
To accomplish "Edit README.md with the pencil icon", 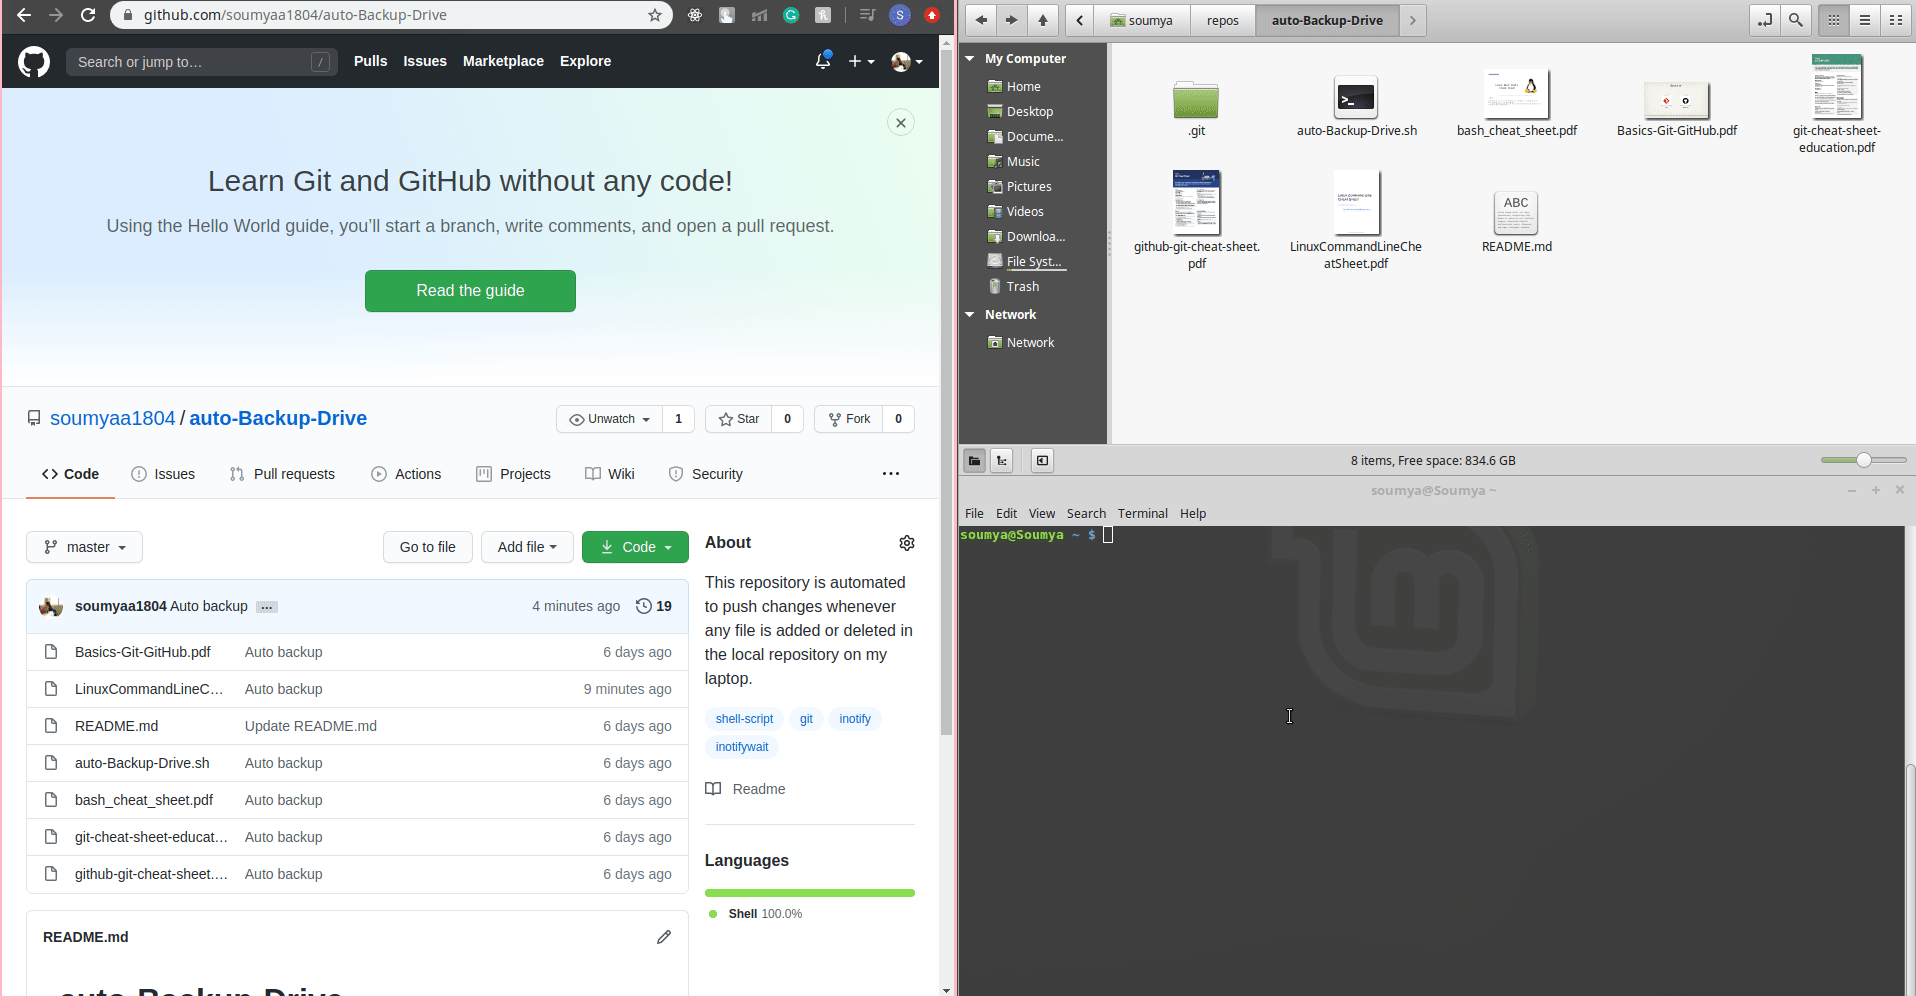I will click(x=664, y=937).
